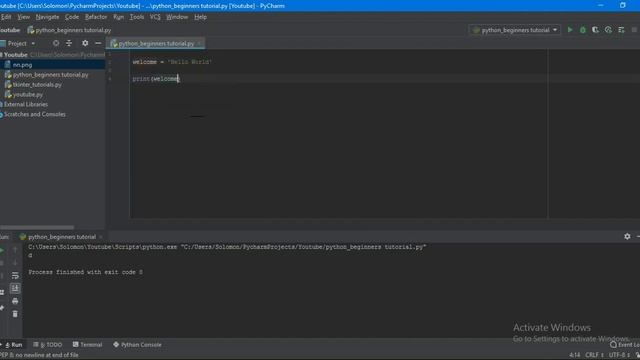Click the CRLF line separator selector
The width and height of the screenshot is (640, 360).
pyautogui.click(x=594, y=355)
